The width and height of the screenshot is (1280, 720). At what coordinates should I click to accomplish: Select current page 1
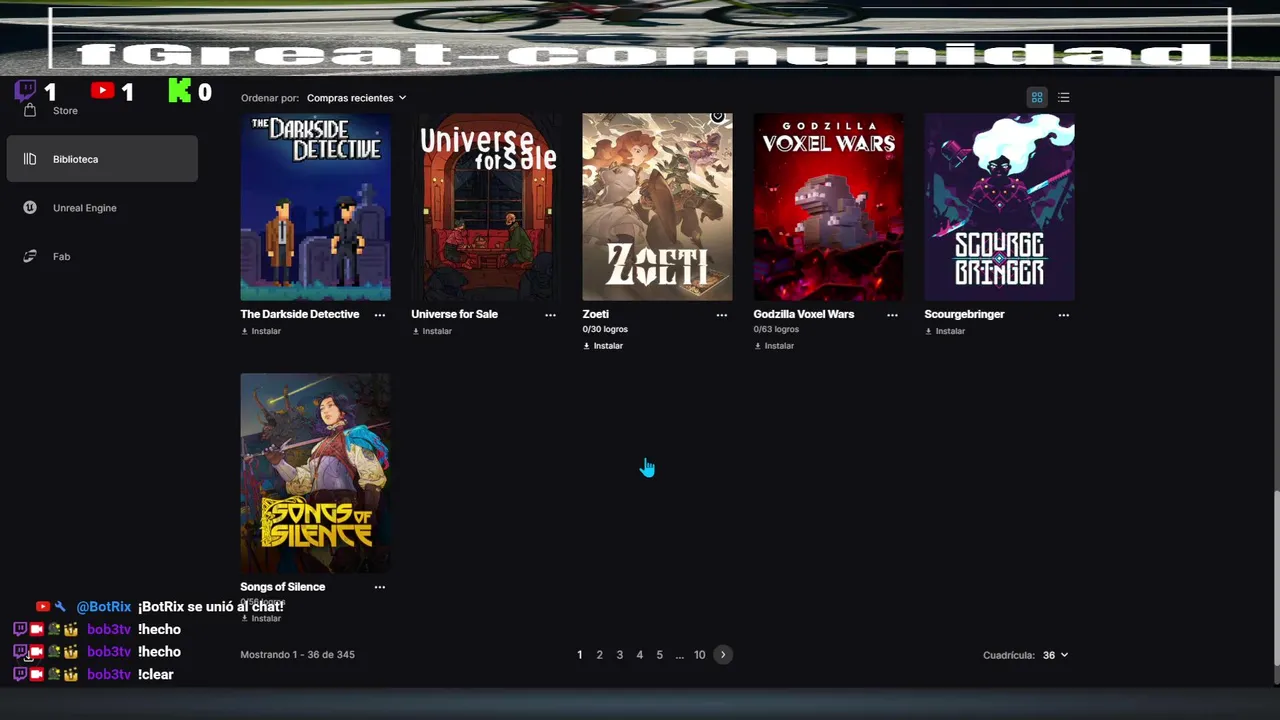click(580, 655)
